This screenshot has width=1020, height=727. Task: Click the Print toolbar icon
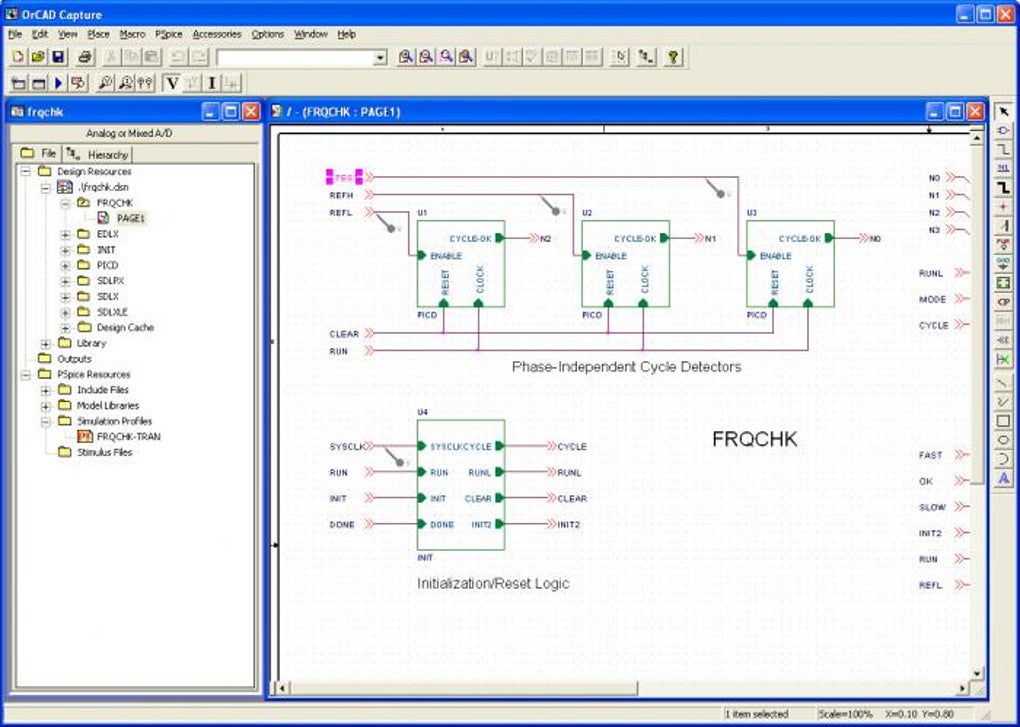point(85,57)
